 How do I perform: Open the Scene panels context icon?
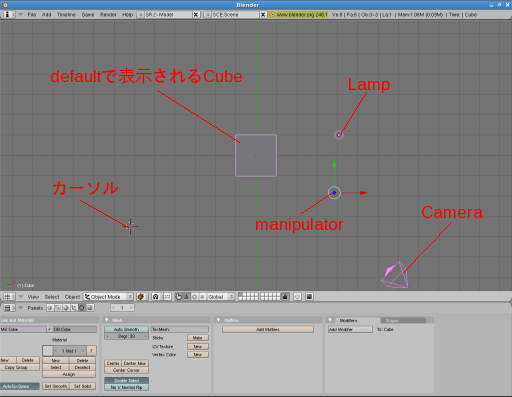(90, 308)
